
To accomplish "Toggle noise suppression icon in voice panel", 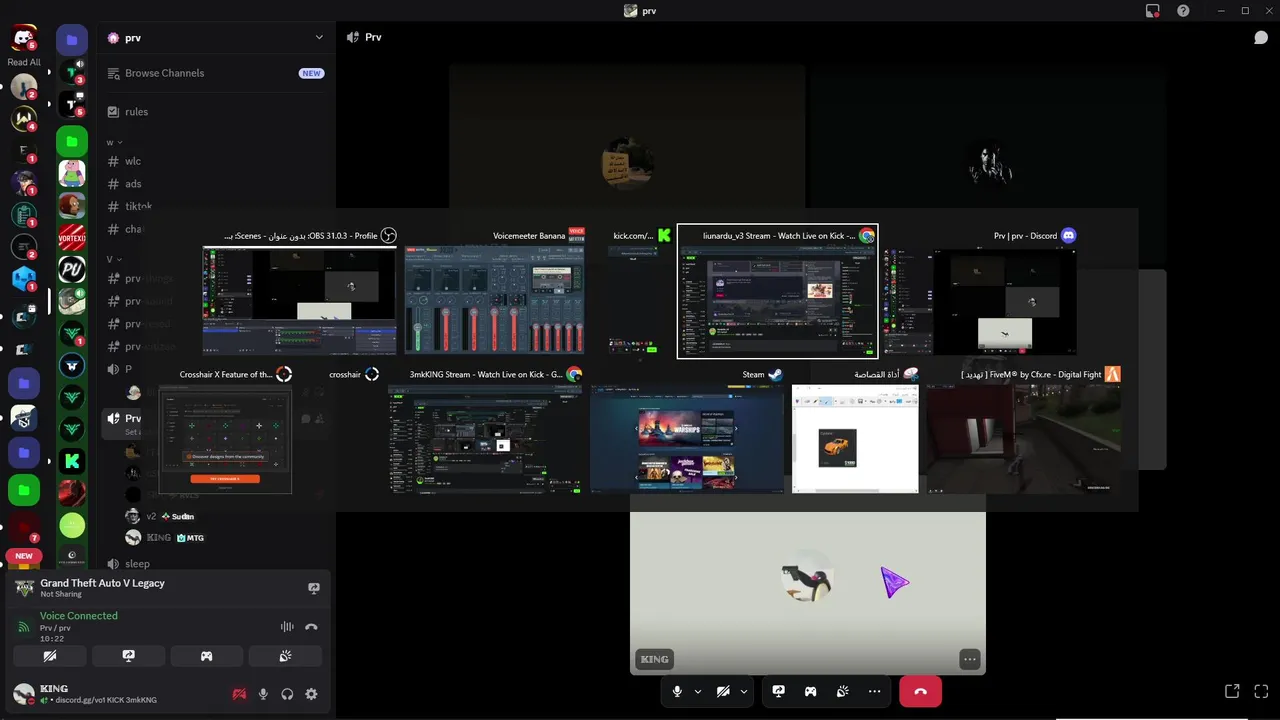I will [287, 627].
